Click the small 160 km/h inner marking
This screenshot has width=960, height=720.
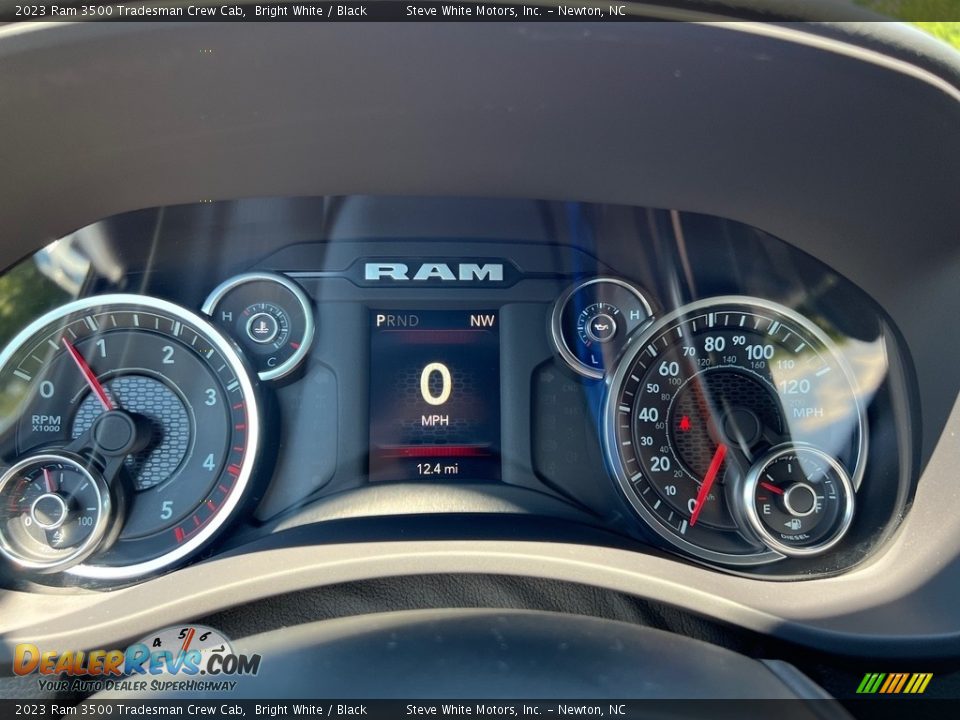[x=758, y=365]
